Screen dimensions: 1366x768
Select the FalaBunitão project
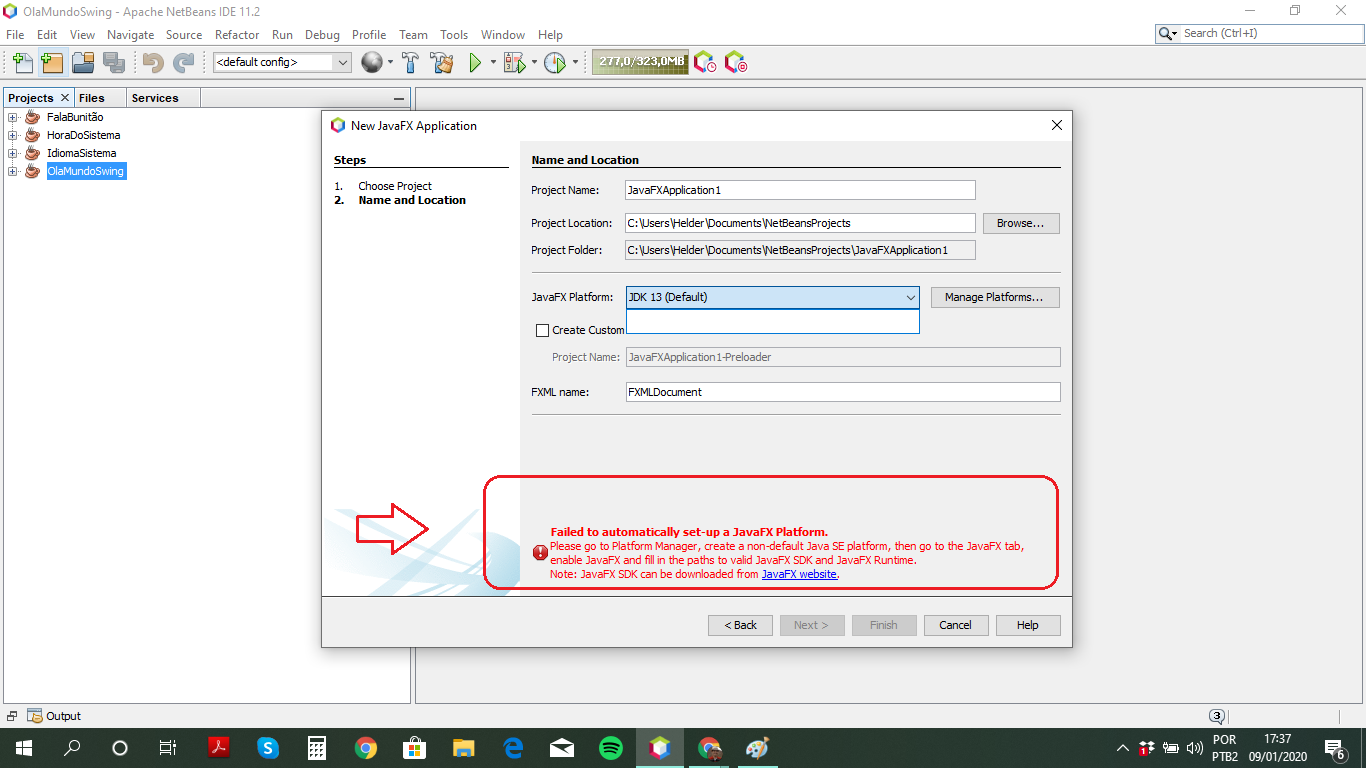click(x=75, y=117)
